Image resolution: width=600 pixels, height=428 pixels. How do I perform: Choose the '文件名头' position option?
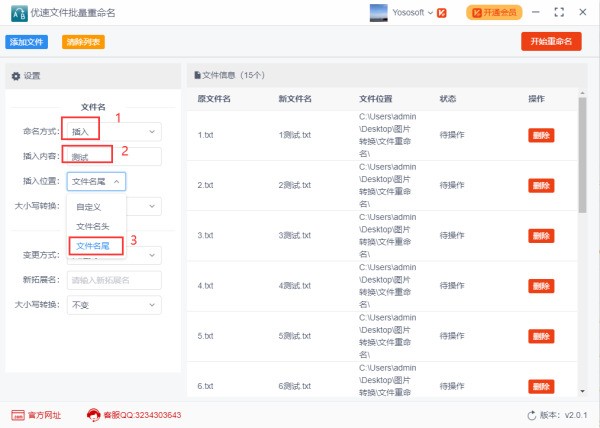click(x=93, y=226)
